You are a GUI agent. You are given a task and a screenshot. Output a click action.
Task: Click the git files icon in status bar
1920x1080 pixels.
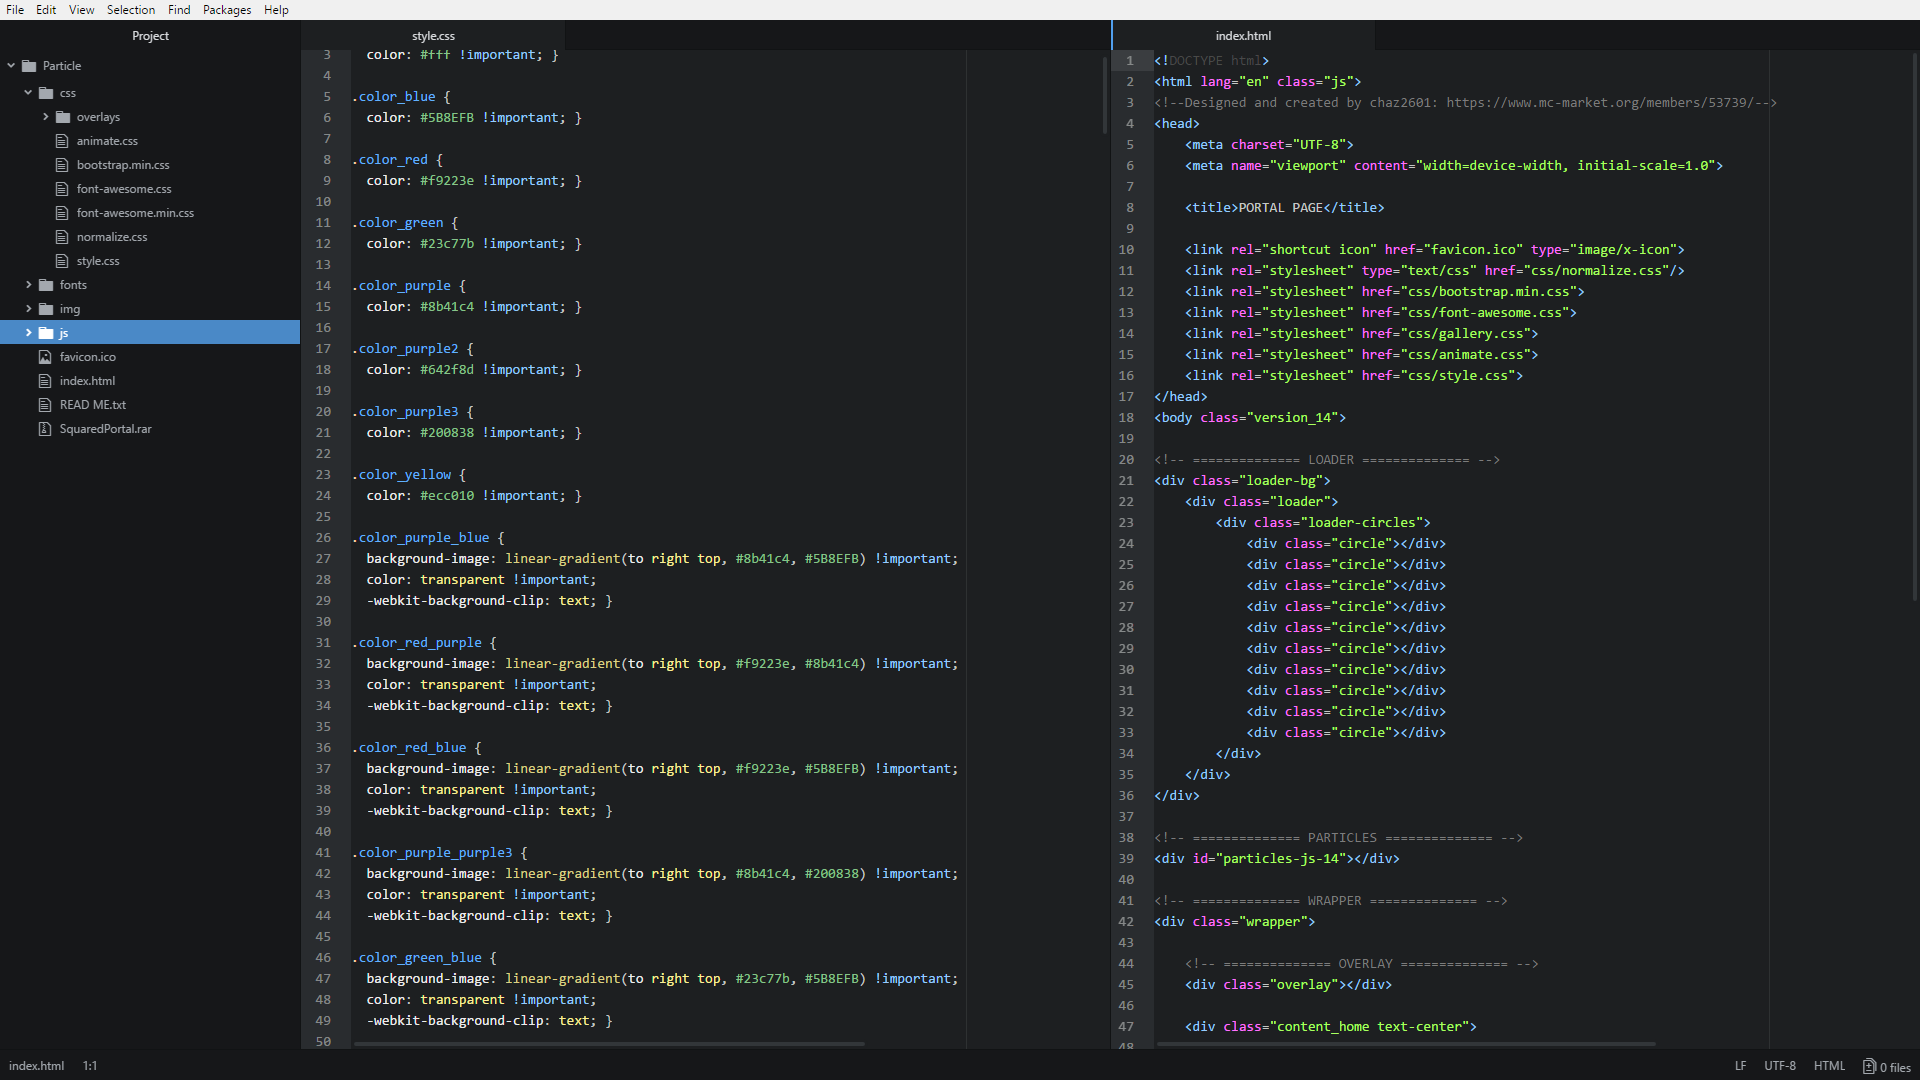(x=1868, y=1066)
